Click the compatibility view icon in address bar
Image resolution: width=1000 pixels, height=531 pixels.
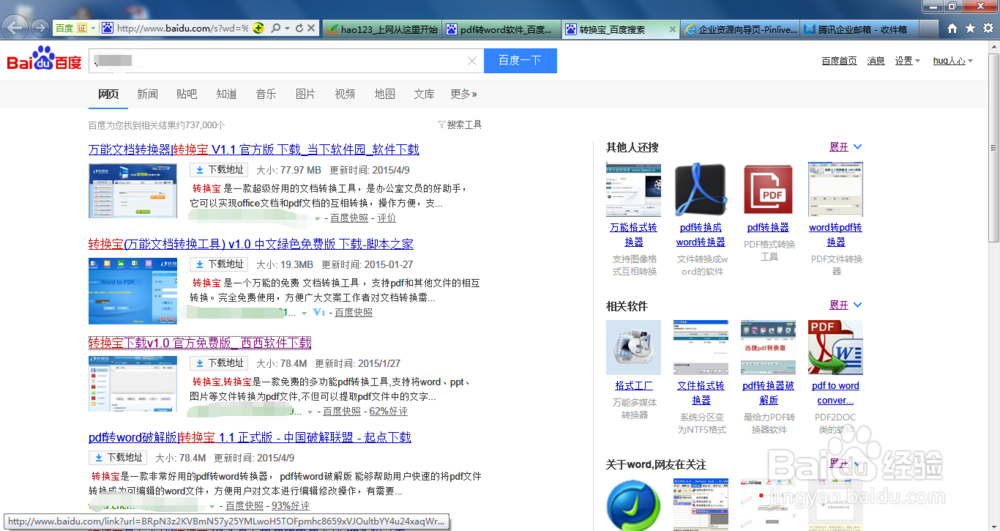[258, 28]
